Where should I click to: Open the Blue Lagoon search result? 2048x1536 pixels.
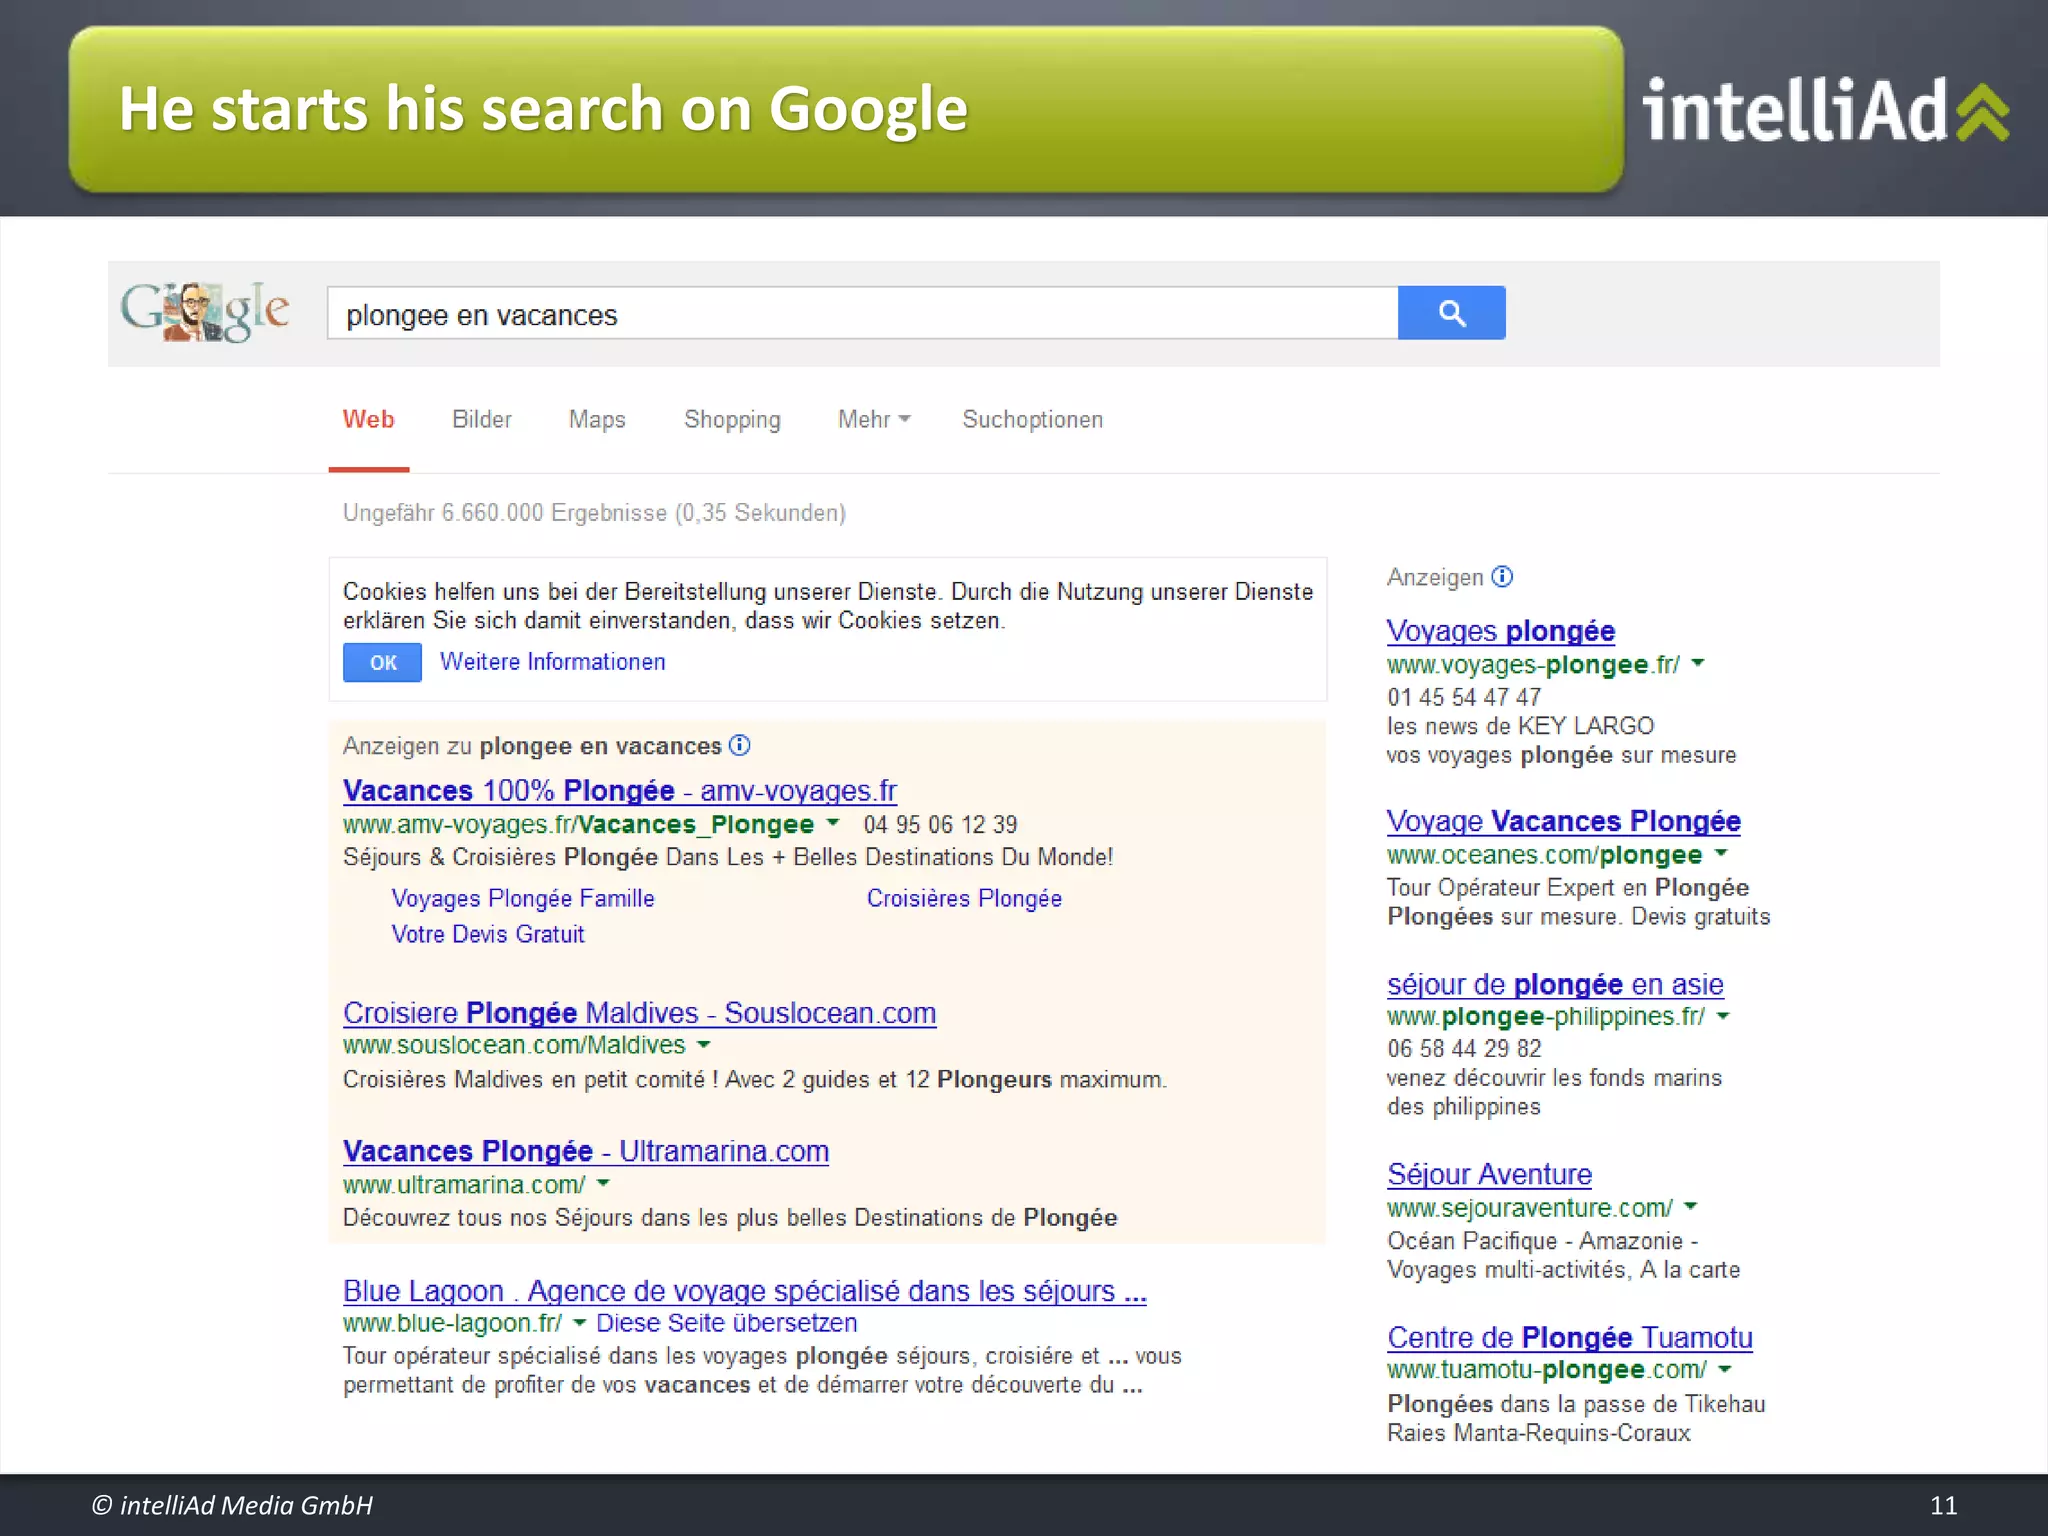(745, 1291)
